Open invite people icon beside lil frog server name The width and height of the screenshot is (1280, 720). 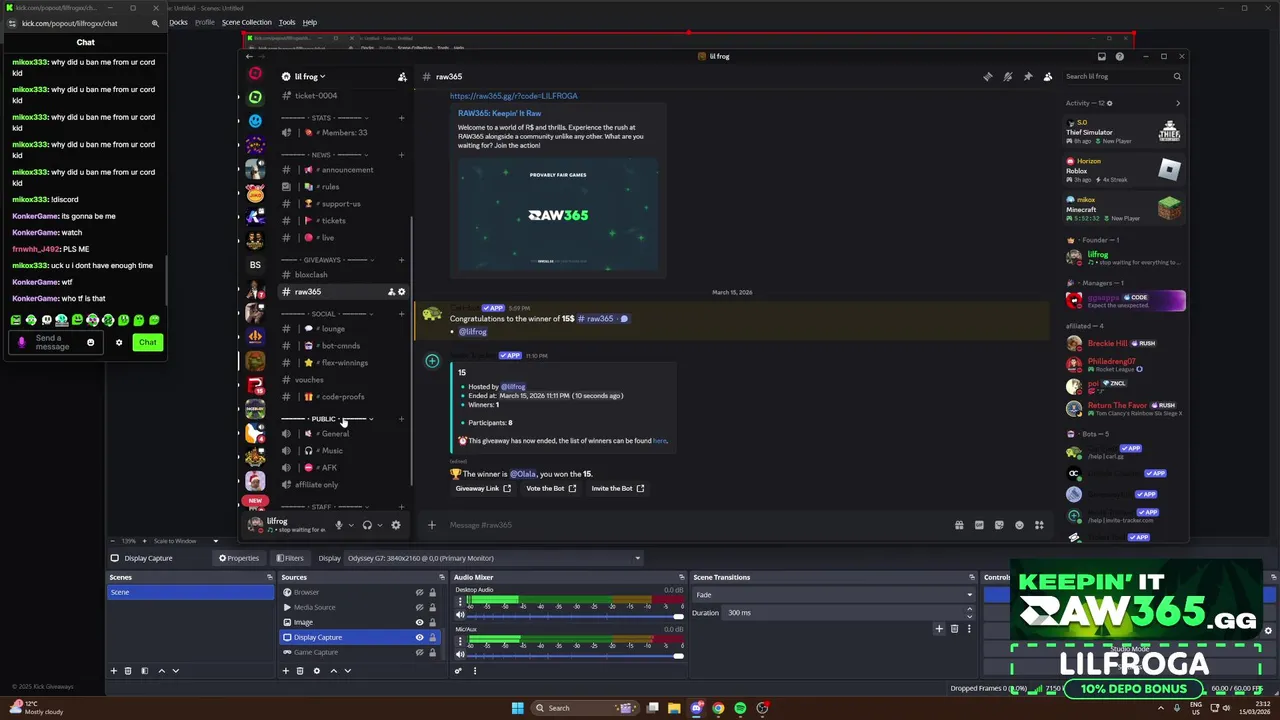[x=402, y=77]
